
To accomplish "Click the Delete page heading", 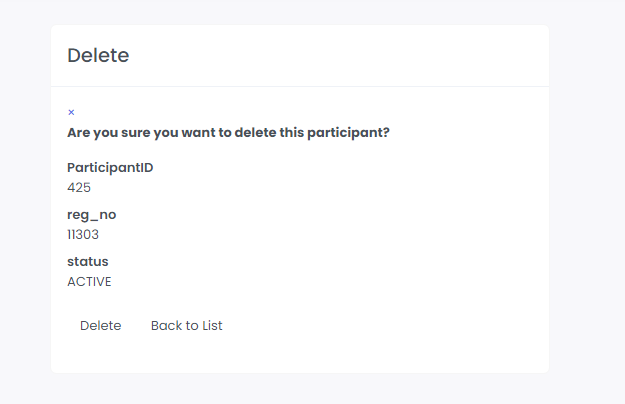I will click(98, 56).
